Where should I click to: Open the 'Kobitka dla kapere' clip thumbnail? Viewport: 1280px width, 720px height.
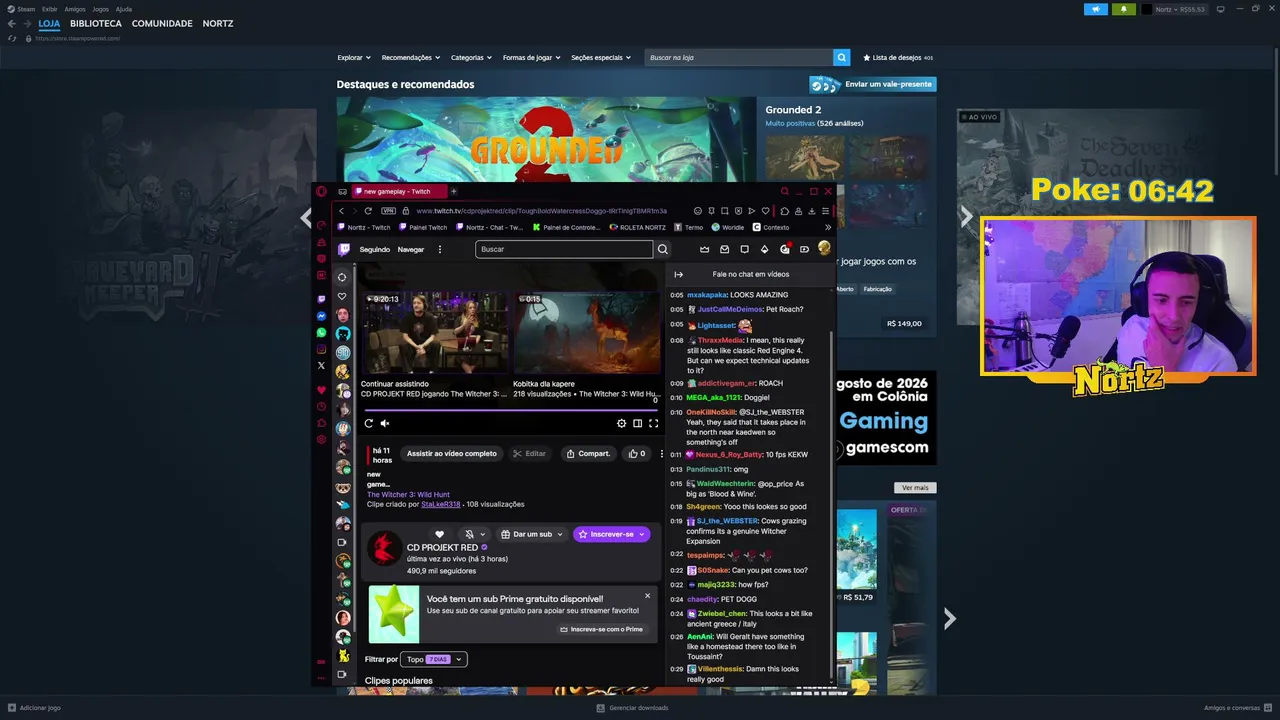[x=587, y=333]
